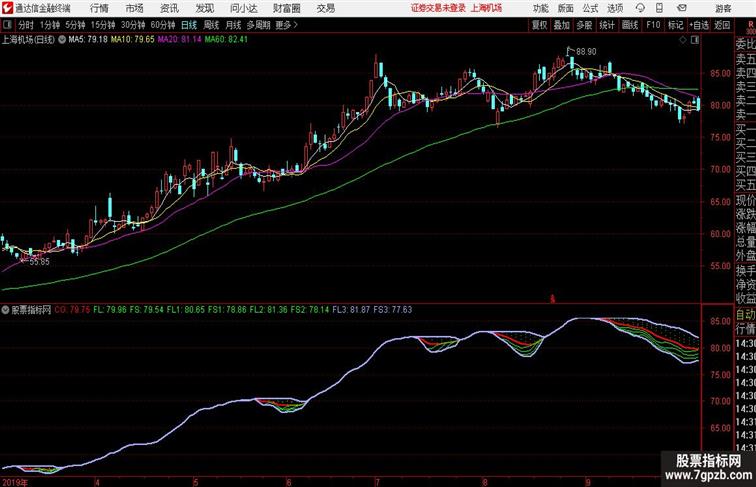
Task: Switch to 5分钟 period tab
Action: coord(75,25)
